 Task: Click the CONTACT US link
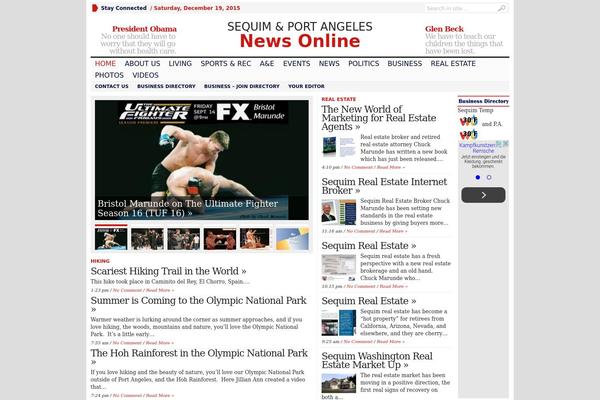(112, 86)
